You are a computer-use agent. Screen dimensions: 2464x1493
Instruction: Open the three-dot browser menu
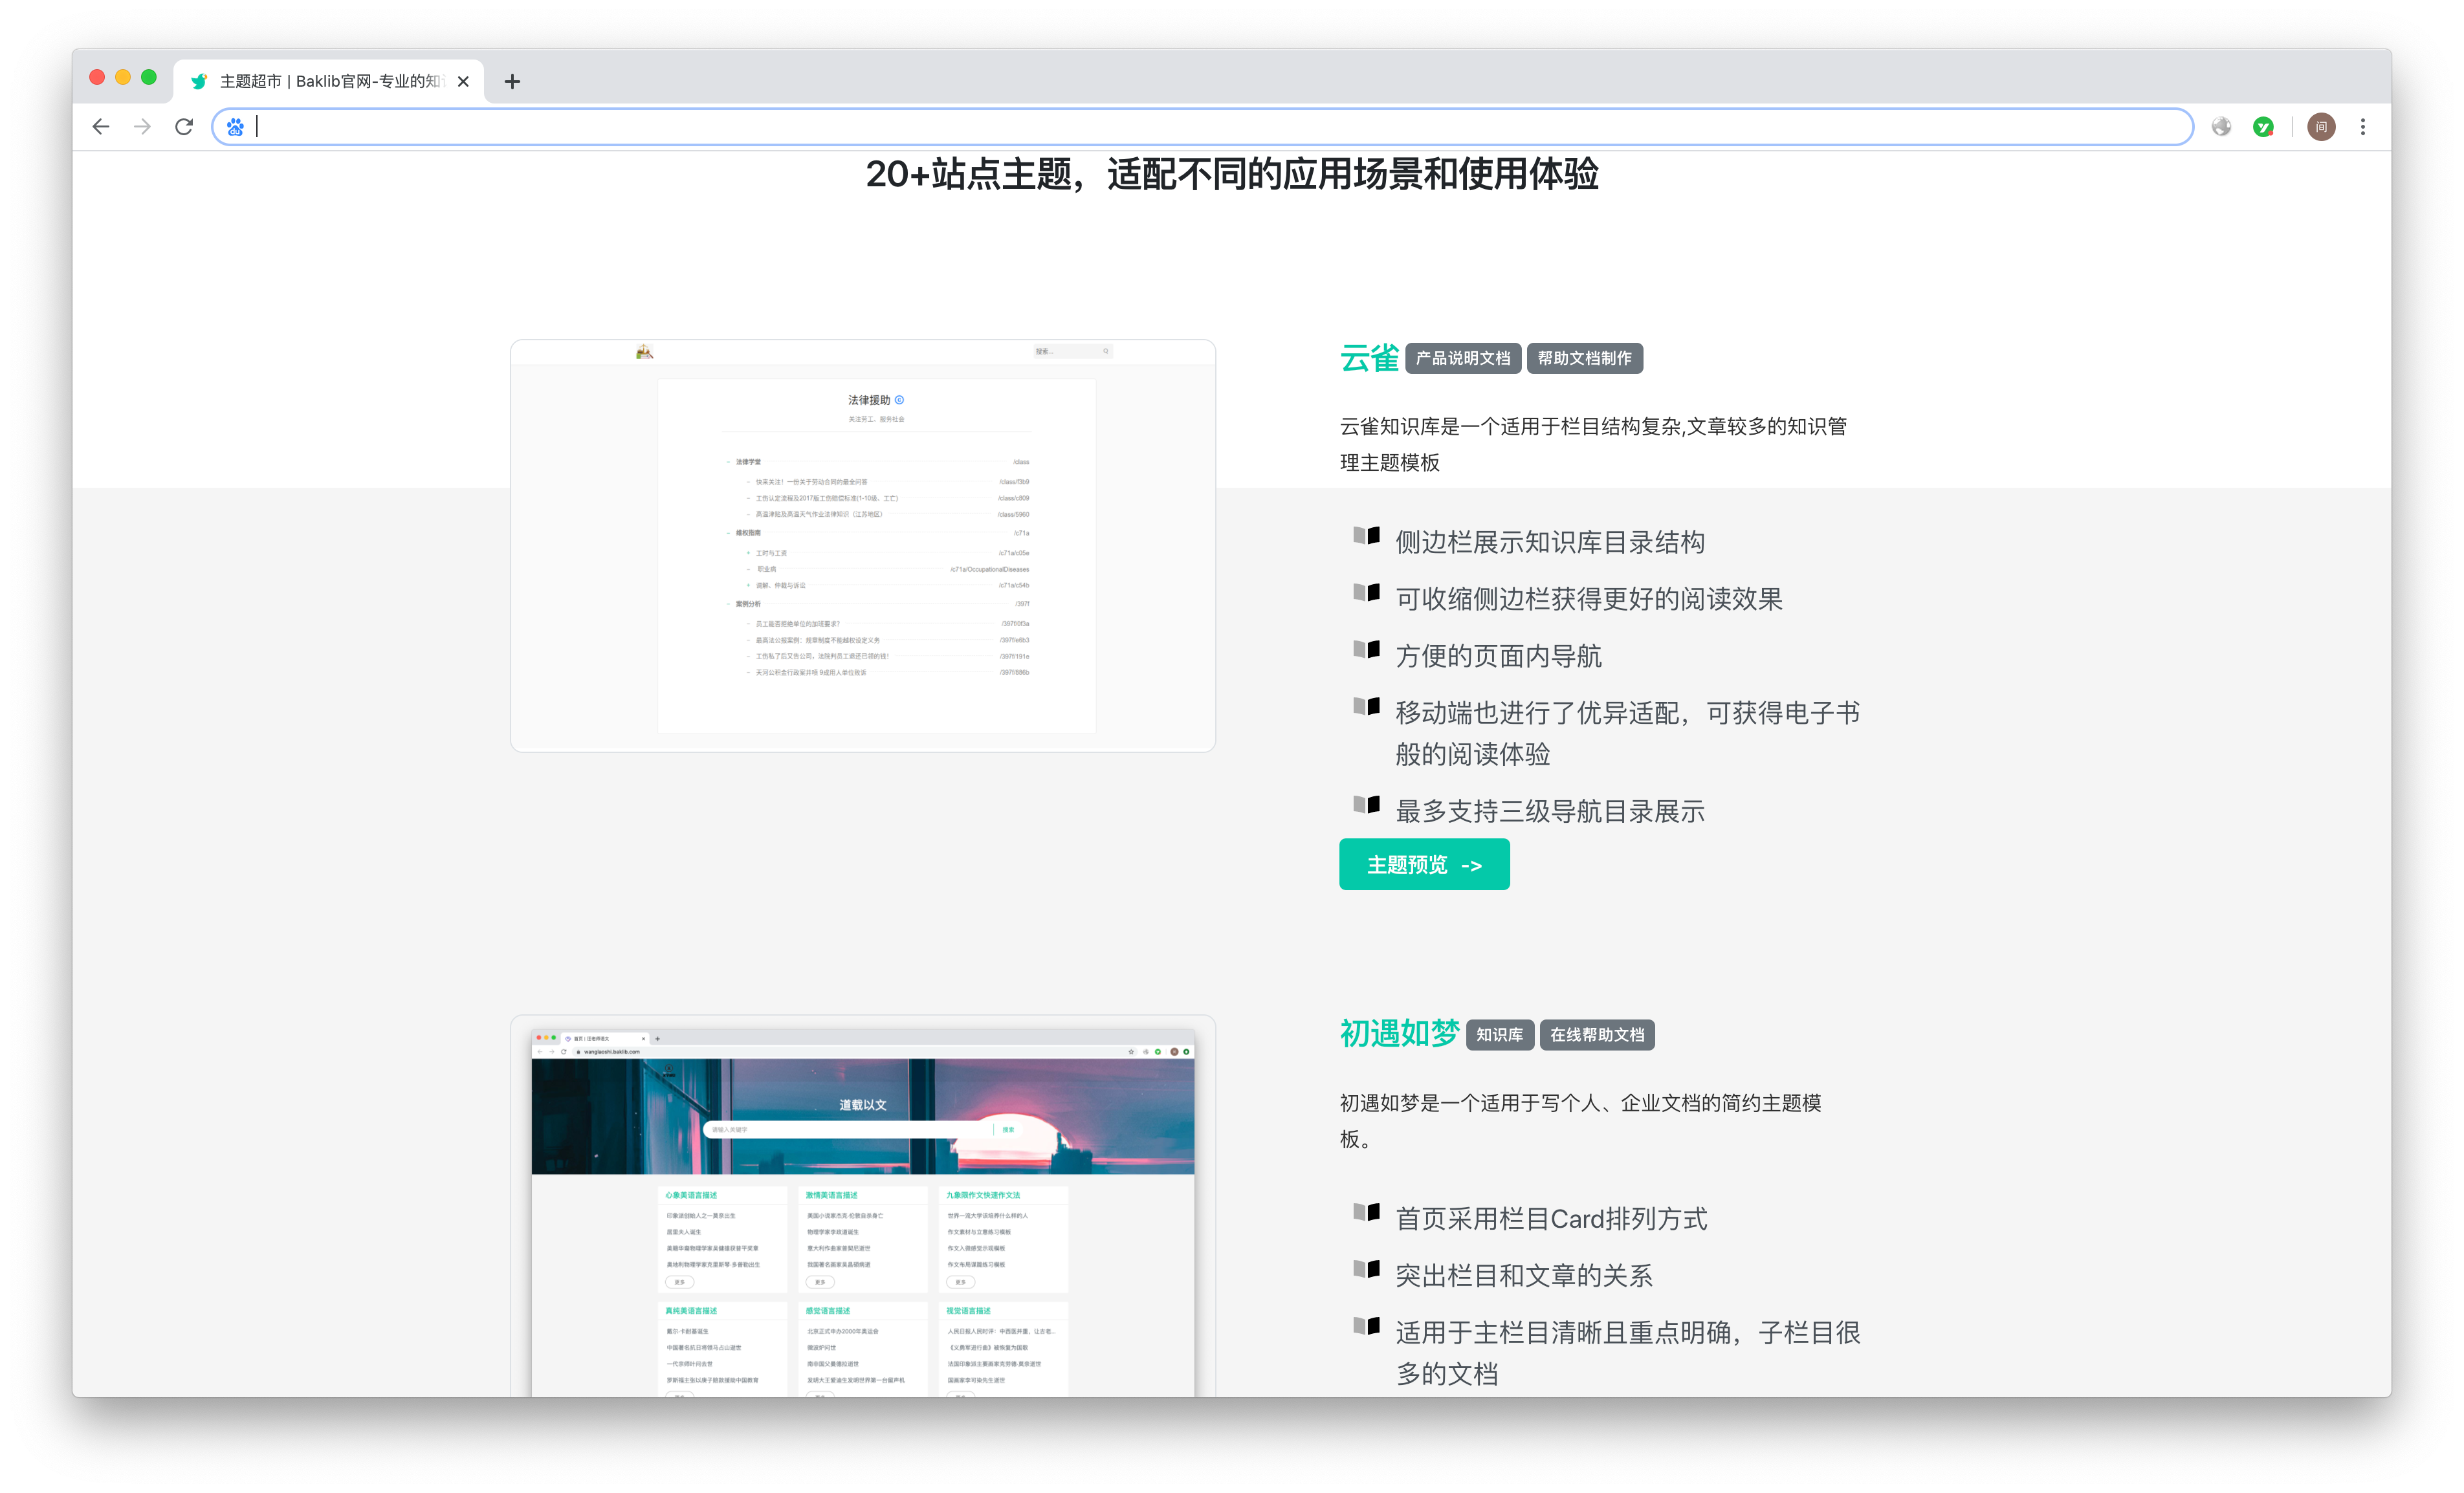[x=2363, y=126]
